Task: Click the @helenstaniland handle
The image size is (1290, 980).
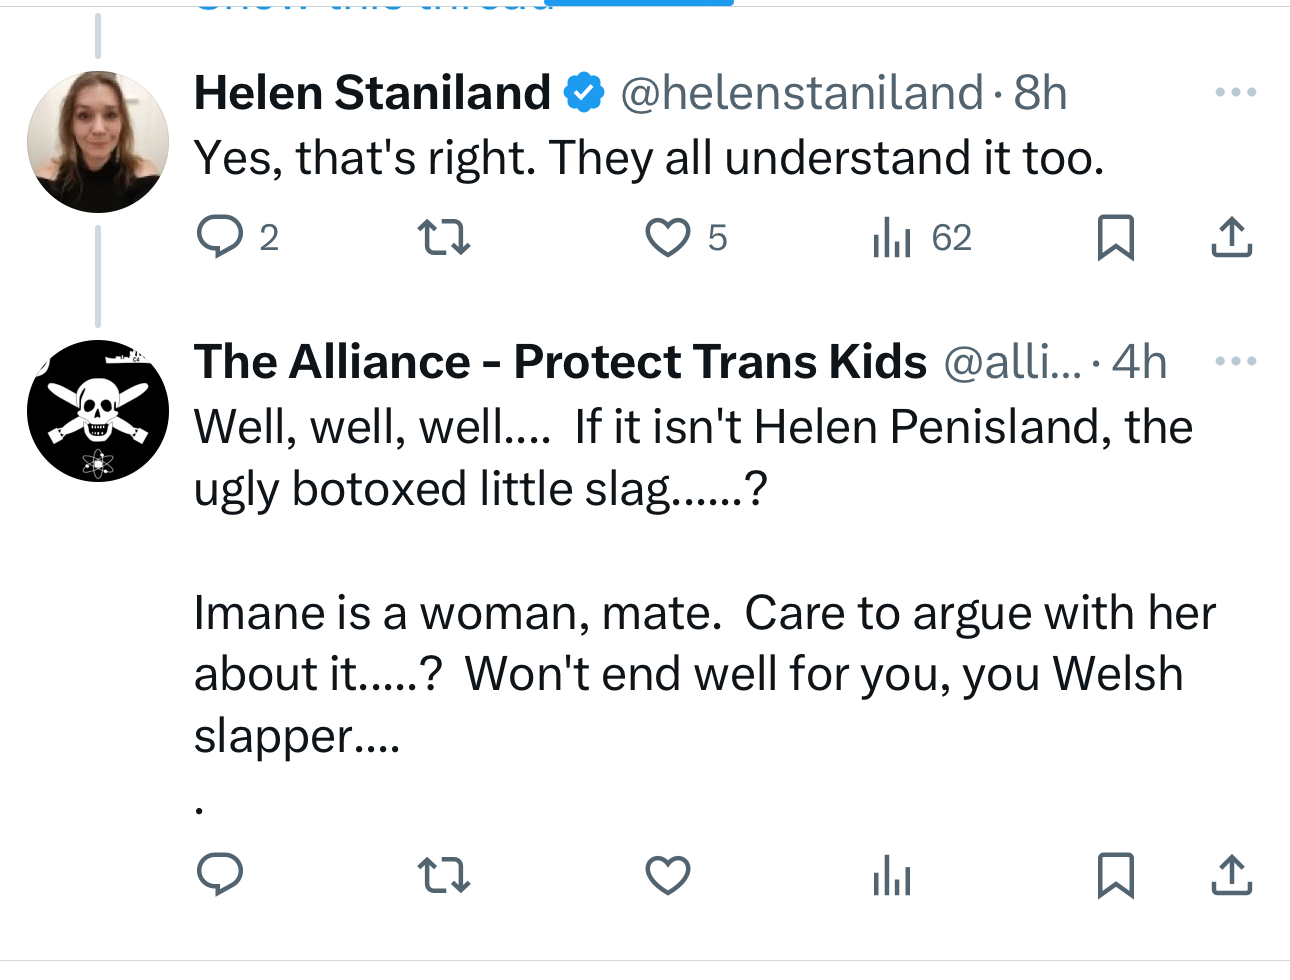Action: pyautogui.click(x=802, y=93)
